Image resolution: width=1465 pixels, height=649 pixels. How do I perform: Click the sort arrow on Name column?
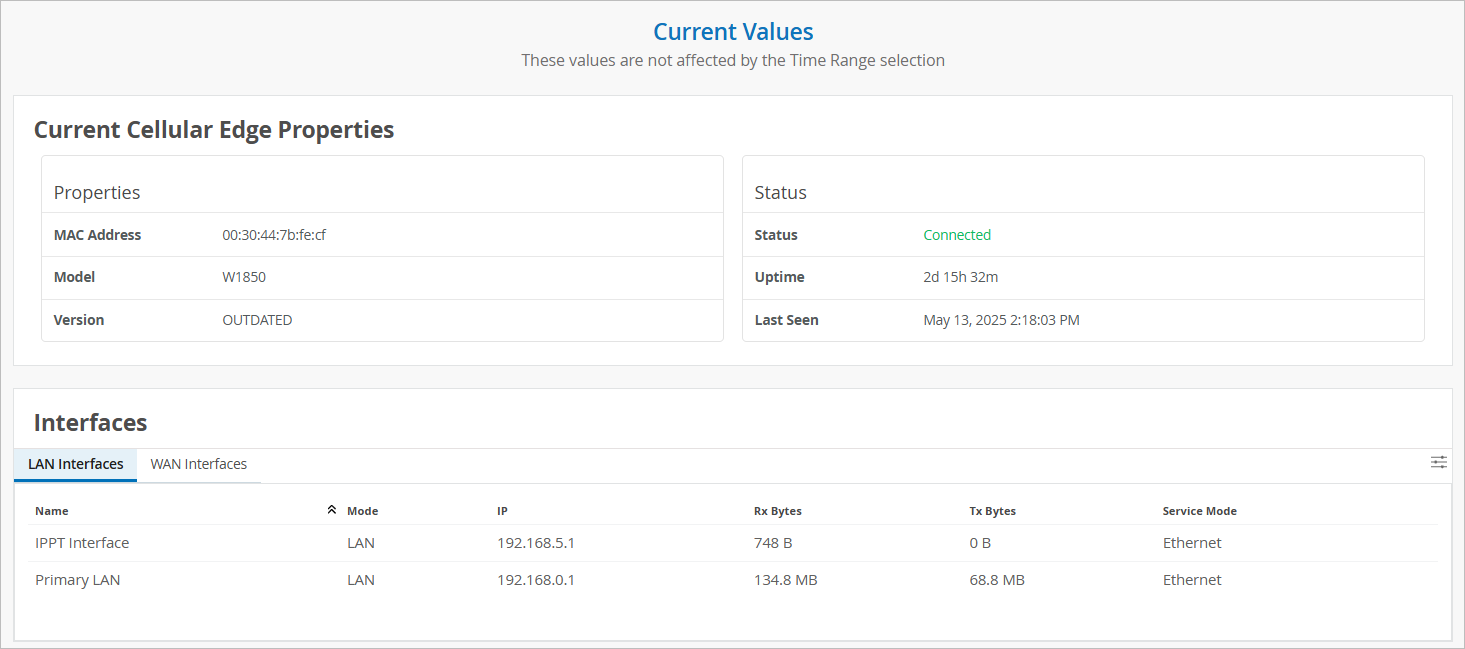click(332, 510)
